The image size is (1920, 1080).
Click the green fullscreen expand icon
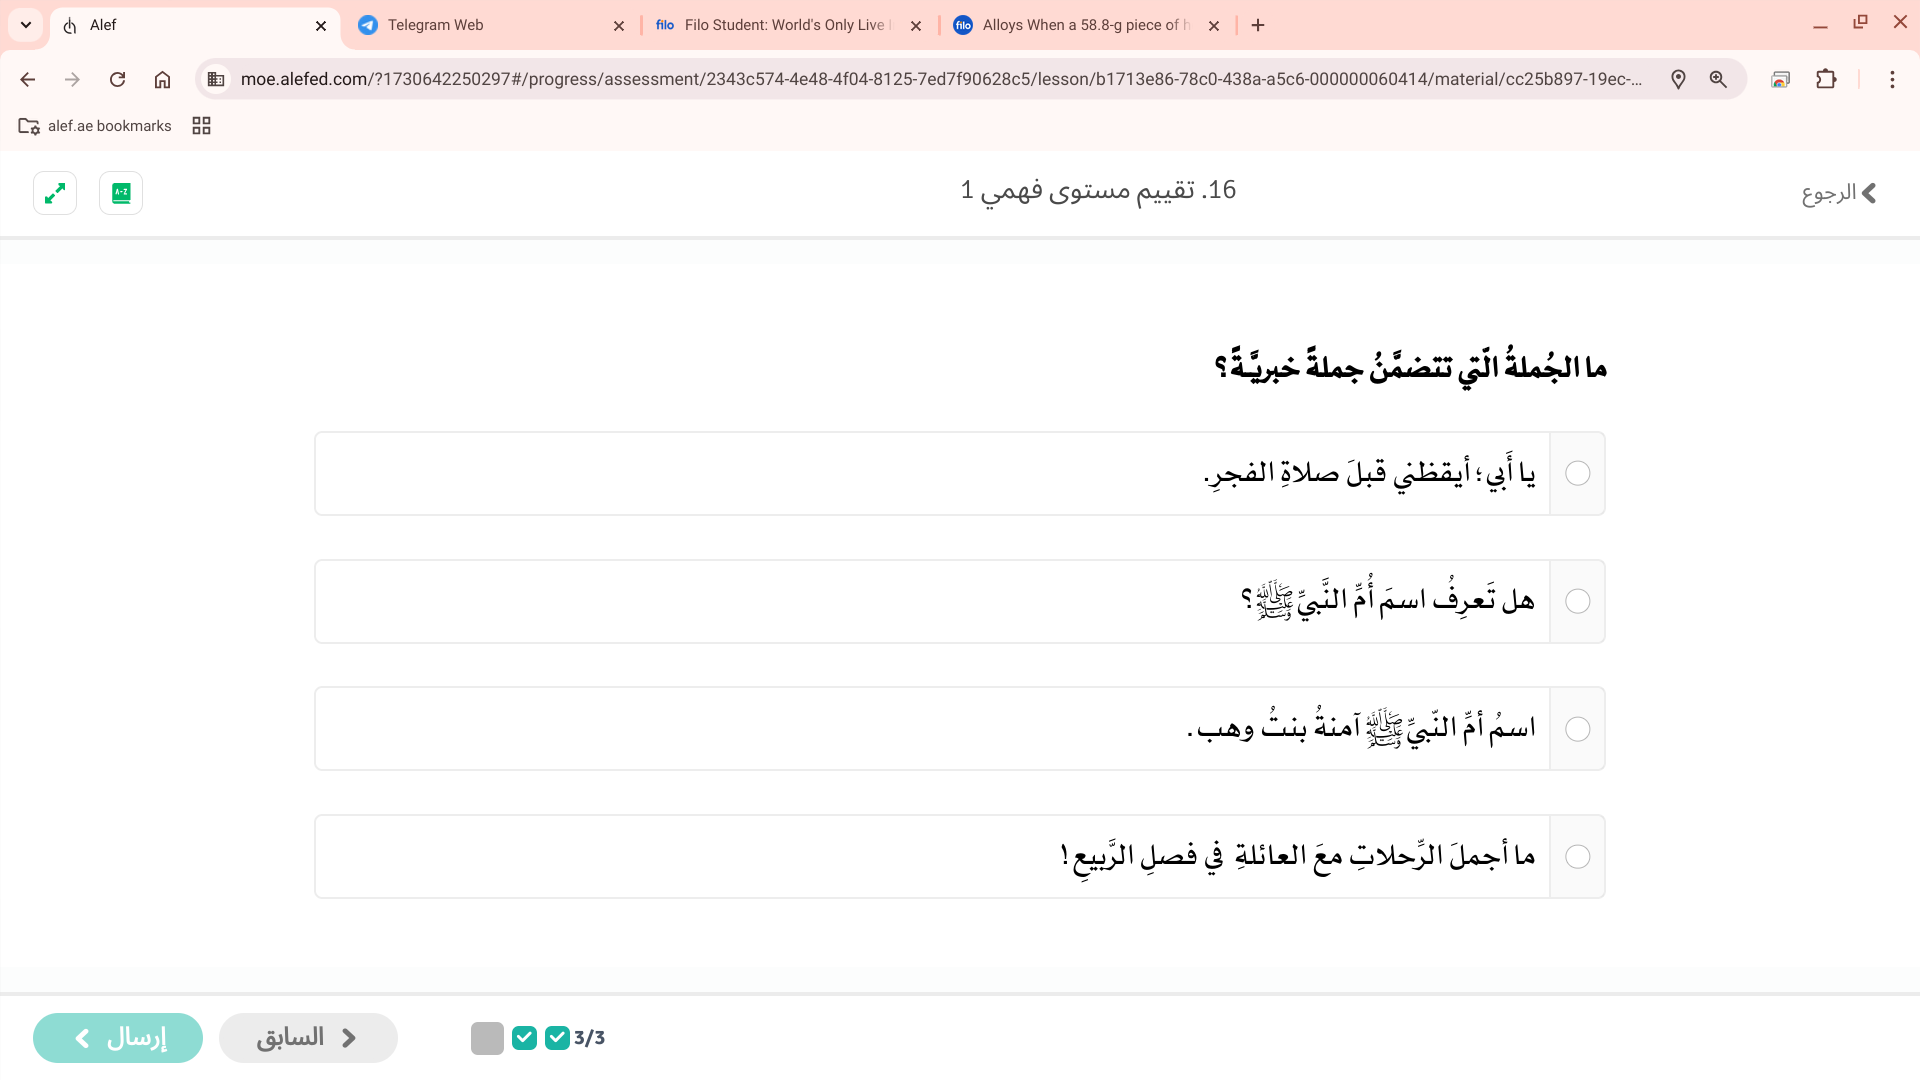point(55,193)
